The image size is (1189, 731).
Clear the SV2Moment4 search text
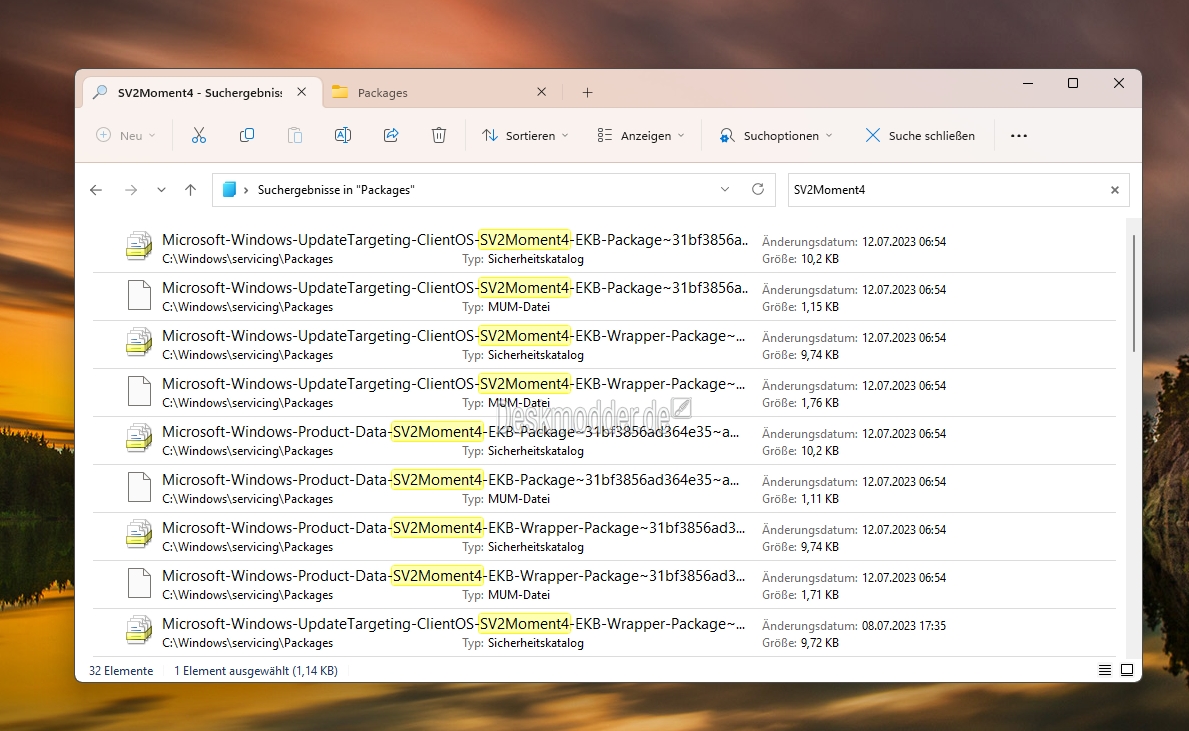click(x=1115, y=190)
